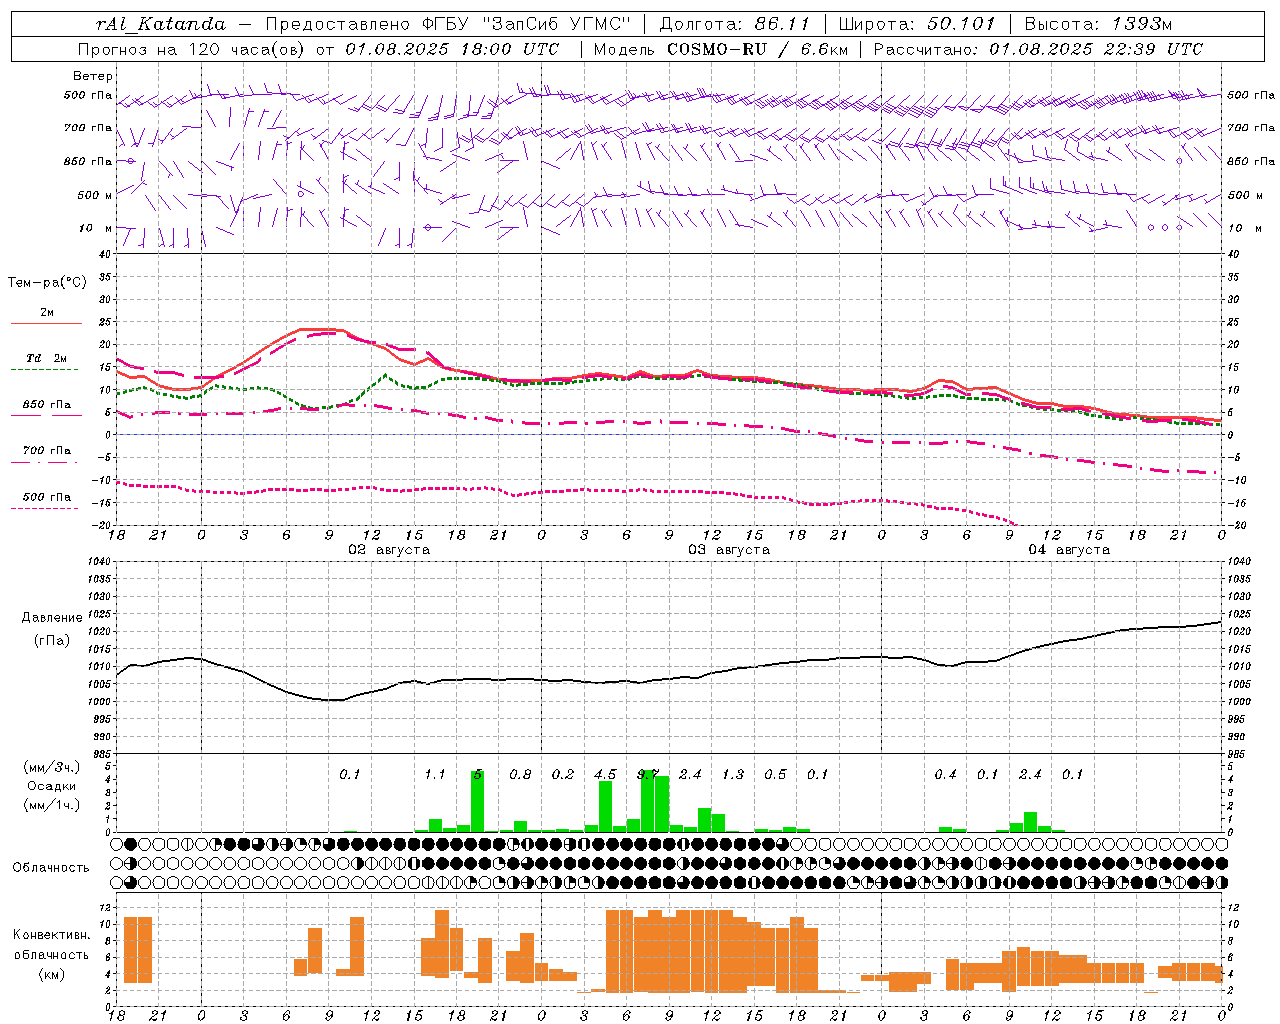Click the computed time Рассчитано: 01.08.2025 22:39 UTC
This screenshot has width=1280, height=1024.
coord(1038,49)
